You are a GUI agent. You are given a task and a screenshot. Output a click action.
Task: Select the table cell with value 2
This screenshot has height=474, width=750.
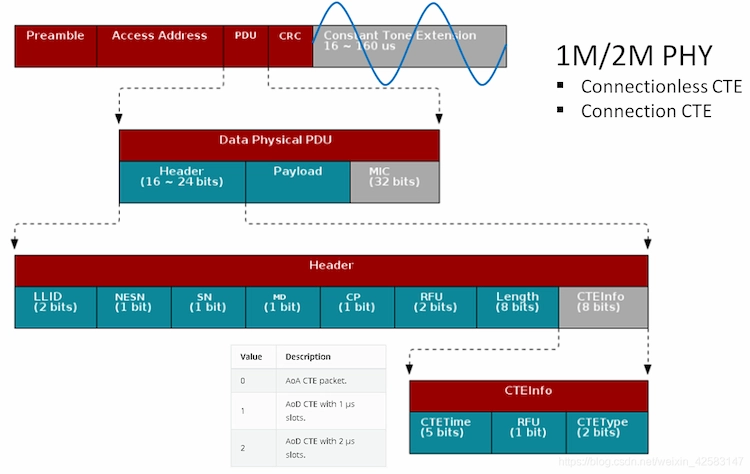coord(254,448)
